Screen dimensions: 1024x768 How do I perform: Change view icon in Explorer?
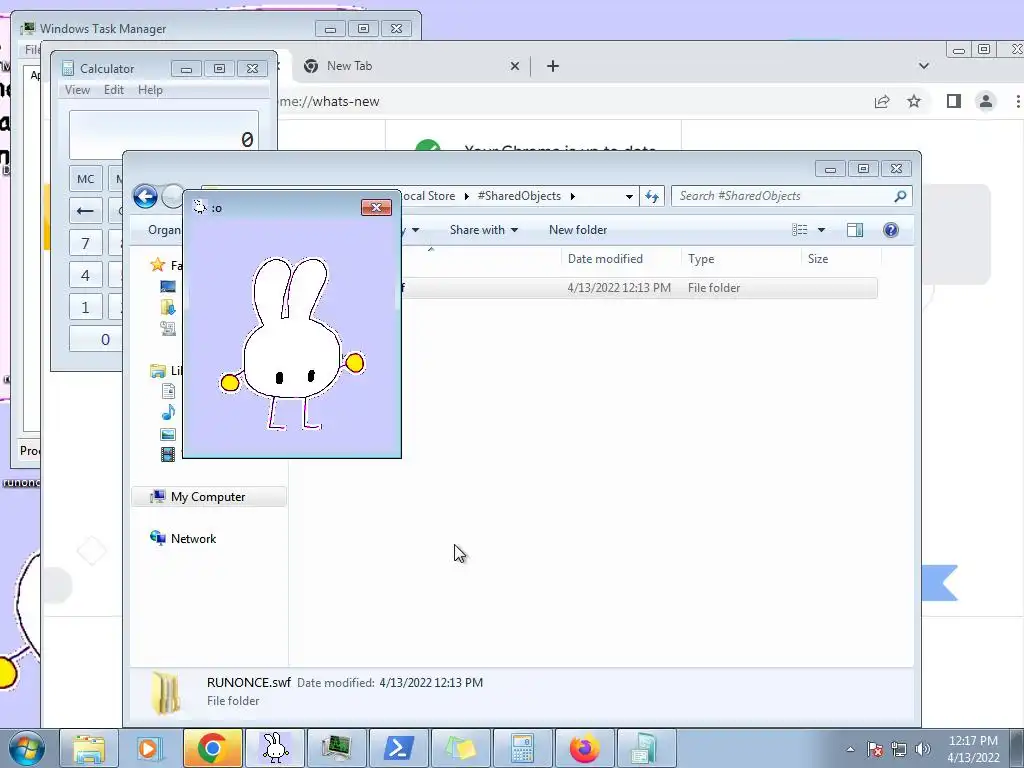pyautogui.click(x=800, y=230)
